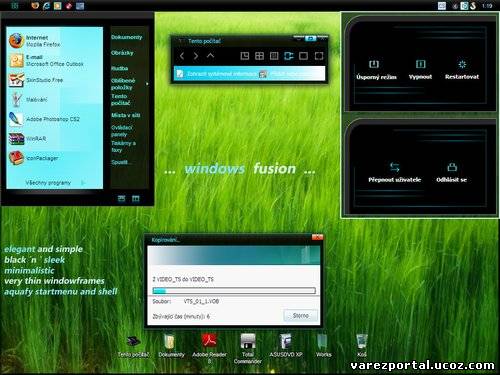Click the clock in the top bar
The image size is (500, 375).
(x=487, y=6)
